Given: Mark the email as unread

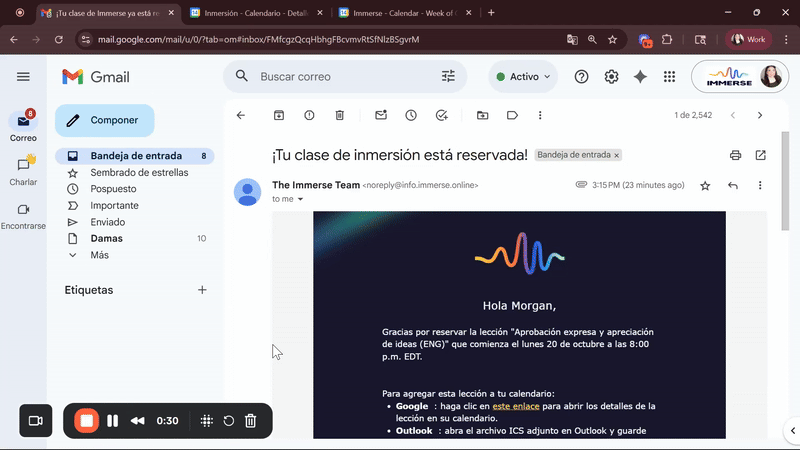Looking at the screenshot, I should coord(381,116).
